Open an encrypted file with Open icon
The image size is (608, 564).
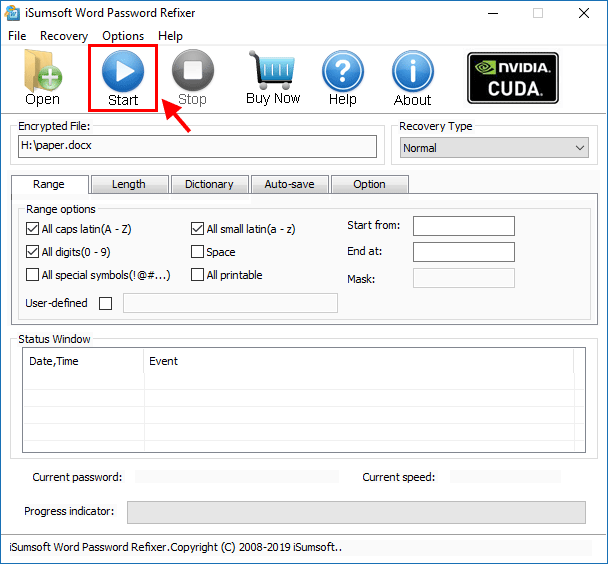coord(43,78)
